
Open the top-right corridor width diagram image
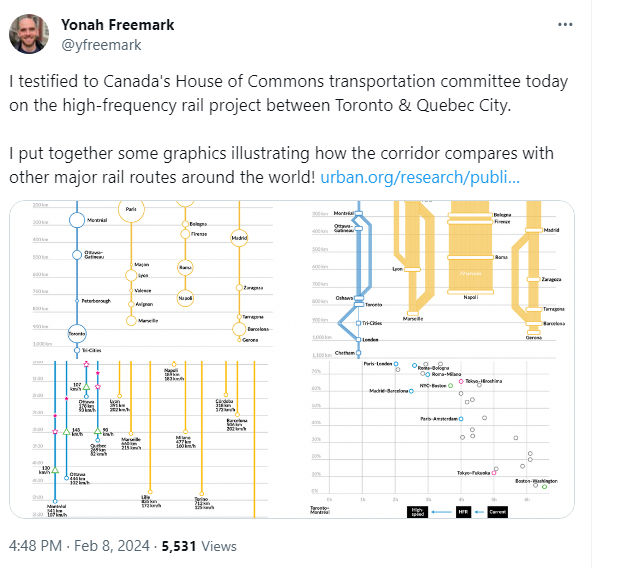[x=441, y=280]
